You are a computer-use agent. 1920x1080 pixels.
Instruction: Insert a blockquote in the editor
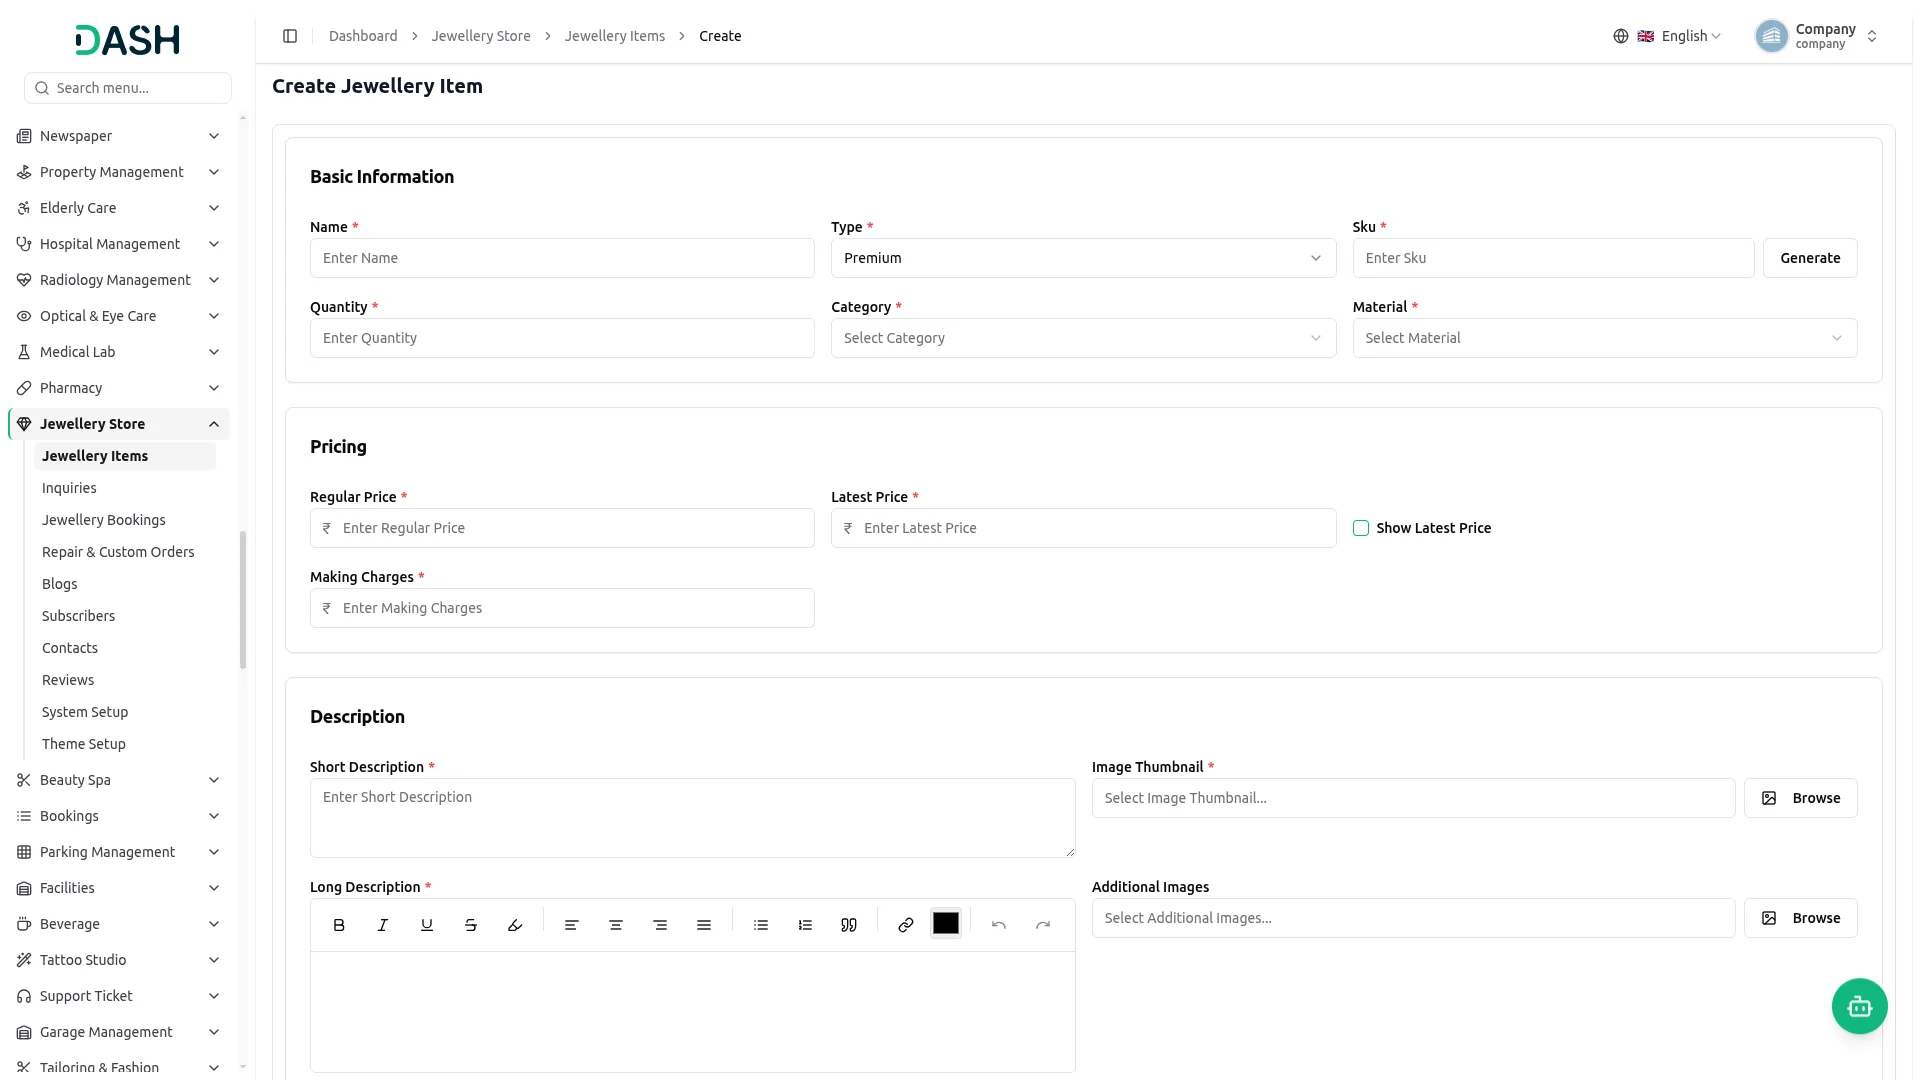point(849,925)
